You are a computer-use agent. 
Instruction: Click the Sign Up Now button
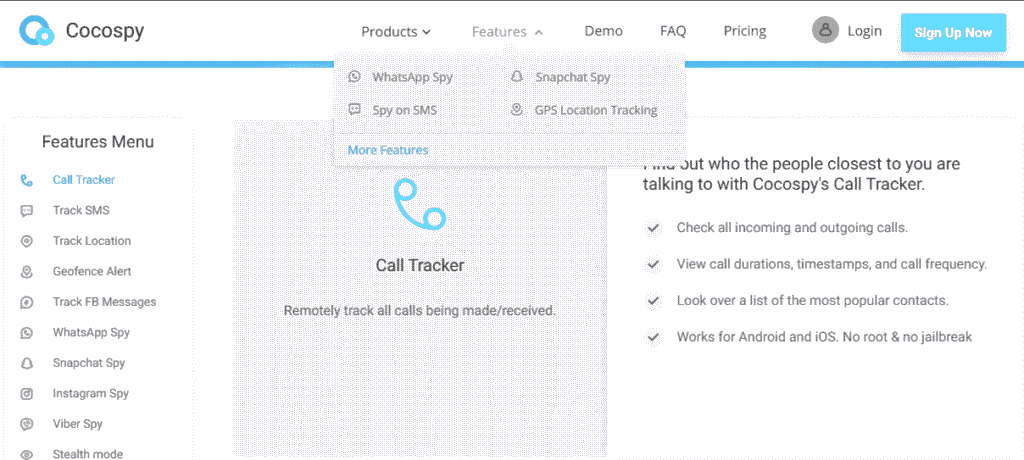pos(953,33)
